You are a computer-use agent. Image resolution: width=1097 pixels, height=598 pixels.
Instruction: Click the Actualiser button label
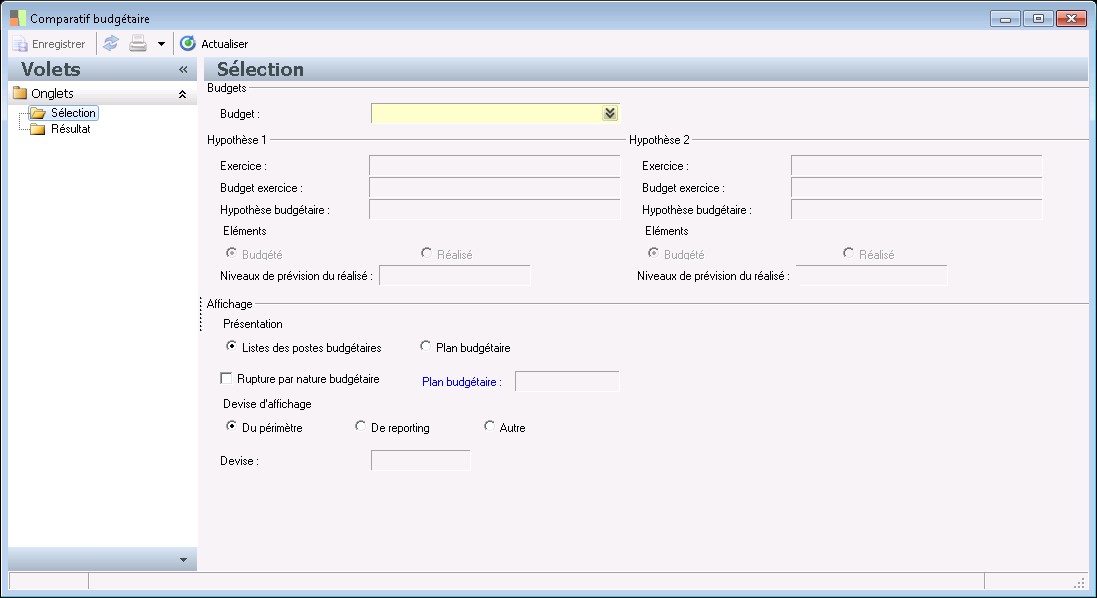(x=225, y=43)
